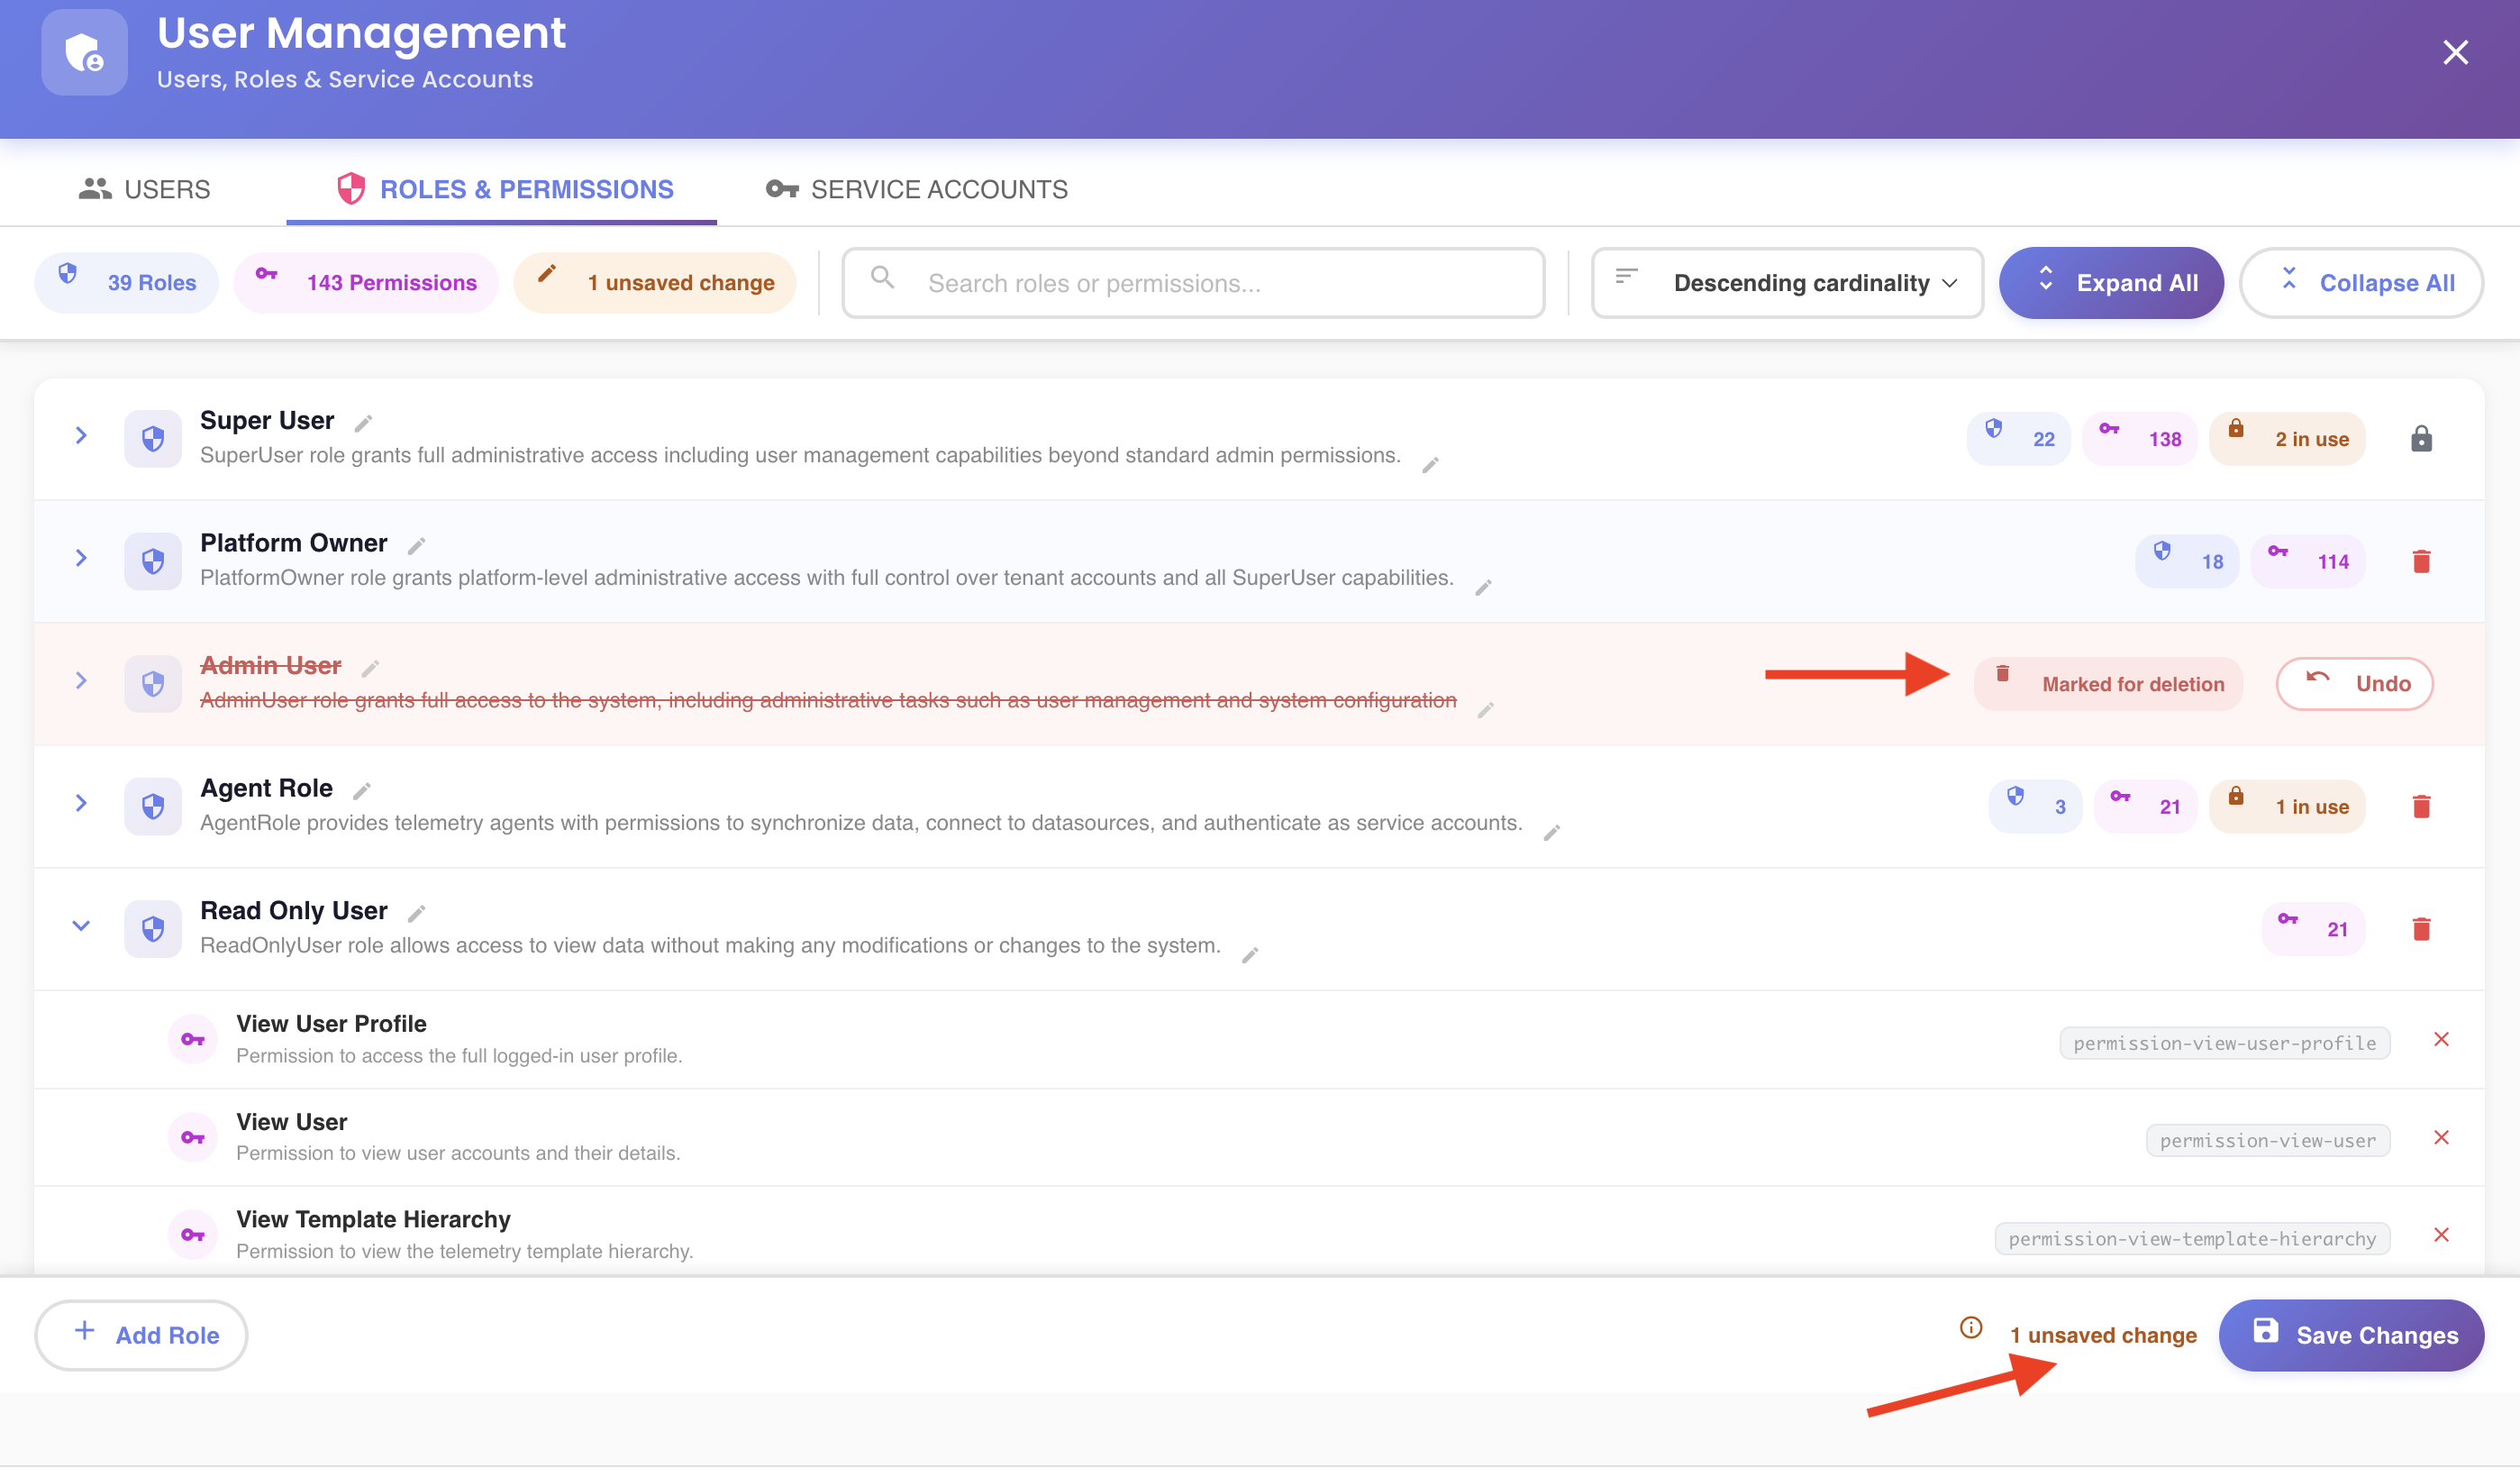Click Platform Owner's 114 permissions badge

click(2308, 561)
